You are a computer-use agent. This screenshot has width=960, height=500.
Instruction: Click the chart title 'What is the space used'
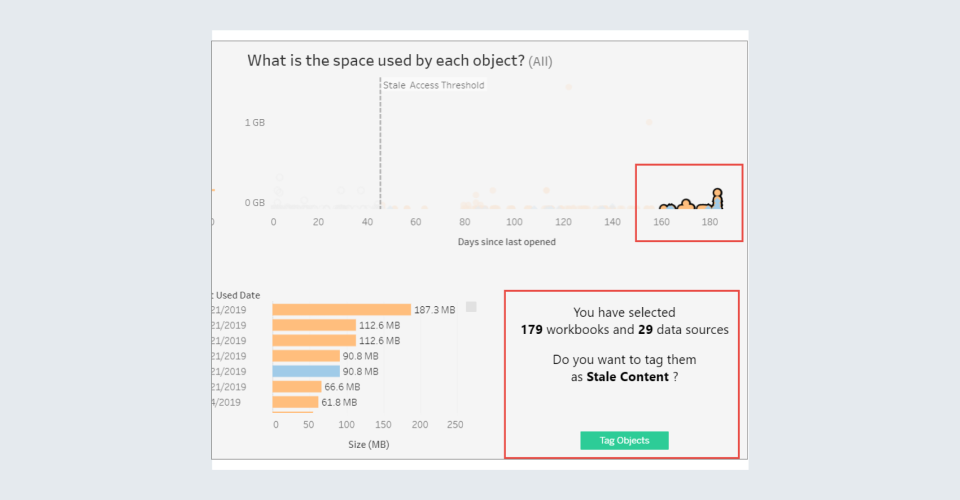click(x=385, y=61)
